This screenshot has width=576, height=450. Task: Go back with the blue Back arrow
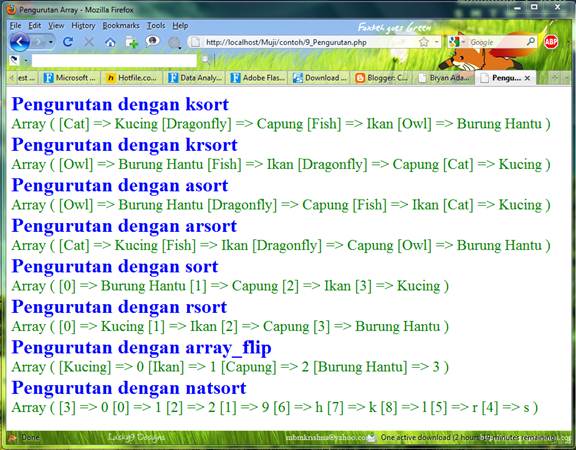click(20, 42)
